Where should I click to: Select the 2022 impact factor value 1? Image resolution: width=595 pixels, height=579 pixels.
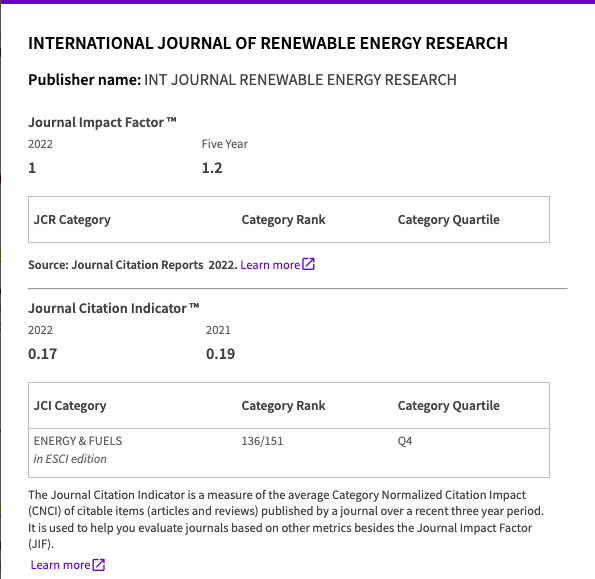point(32,168)
